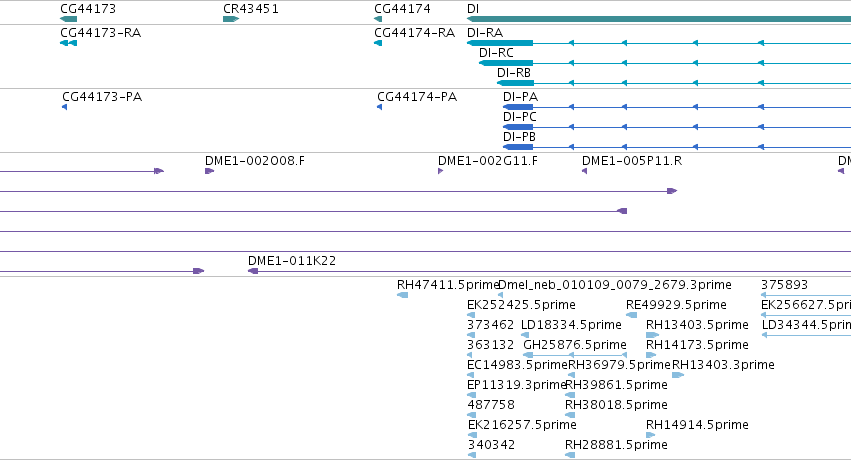
Task: Select the CG44174 gene label
Action: point(402,9)
